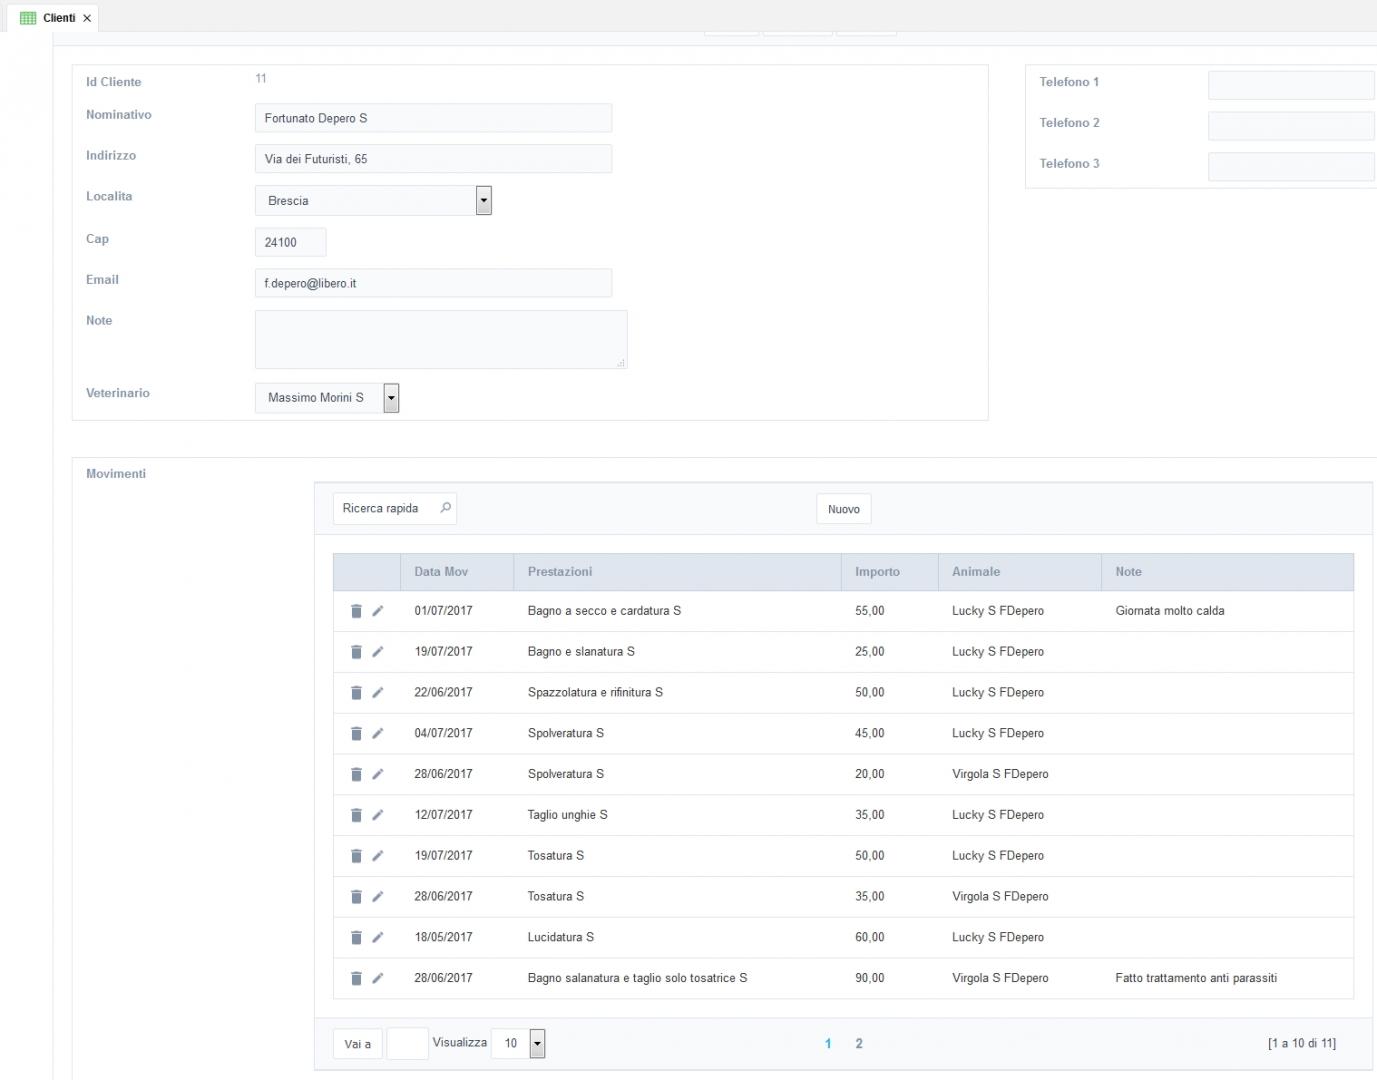Edit the Spazzolatura e rifinitura S row
Viewport: 1377px width, 1080px height.
click(377, 692)
